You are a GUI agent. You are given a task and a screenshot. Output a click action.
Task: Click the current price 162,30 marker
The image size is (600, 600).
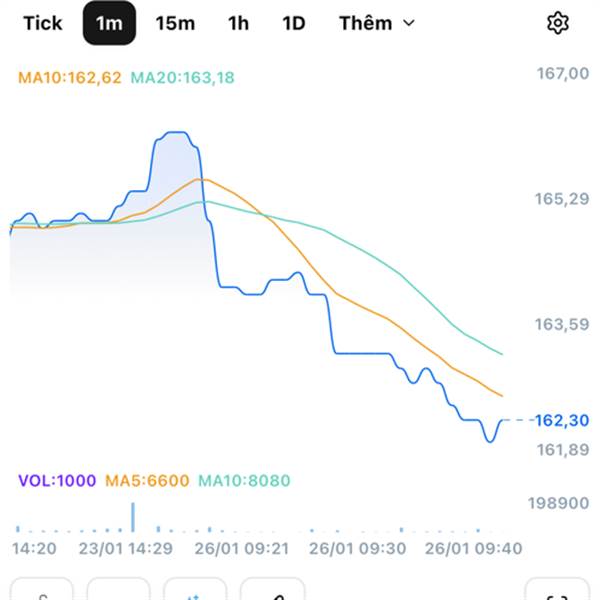click(x=561, y=421)
